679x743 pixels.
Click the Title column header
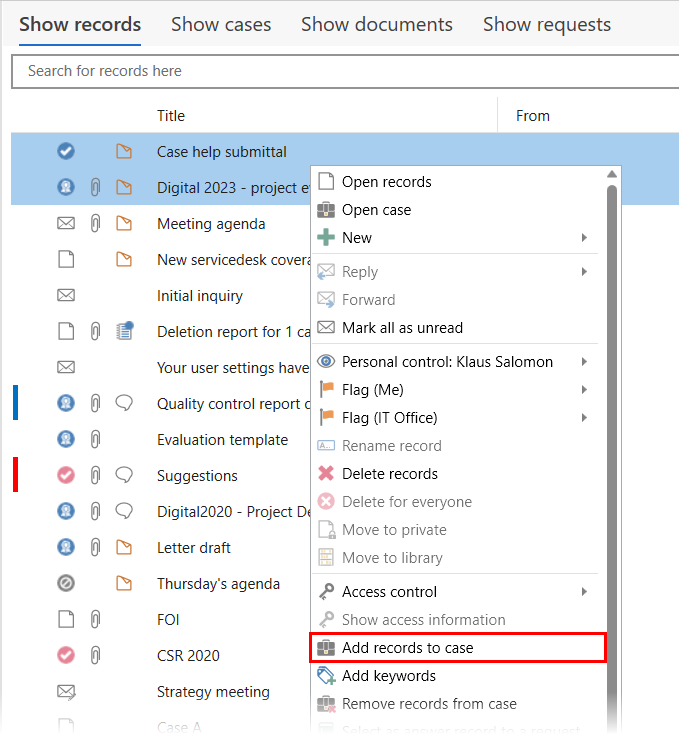(171, 116)
